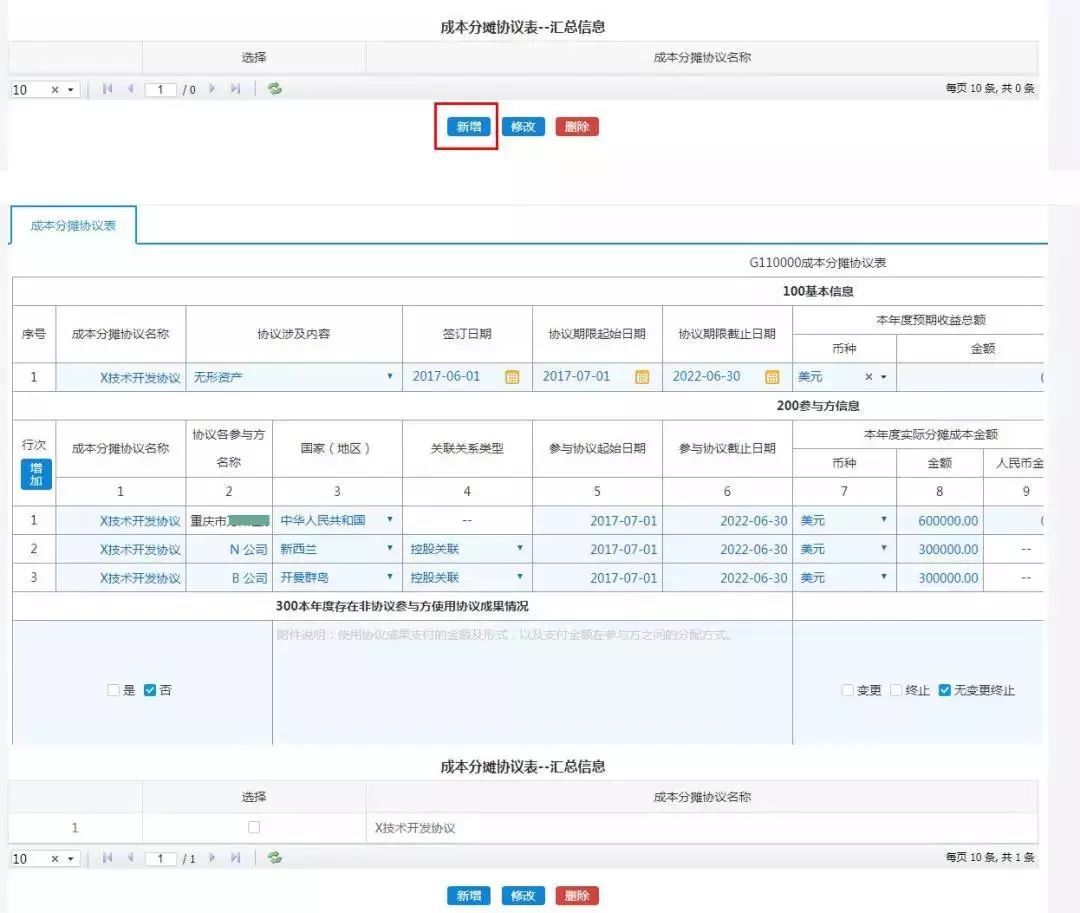The width and height of the screenshot is (1080, 913).
Task: Enable the 变更 checkbox
Action: click(847, 689)
